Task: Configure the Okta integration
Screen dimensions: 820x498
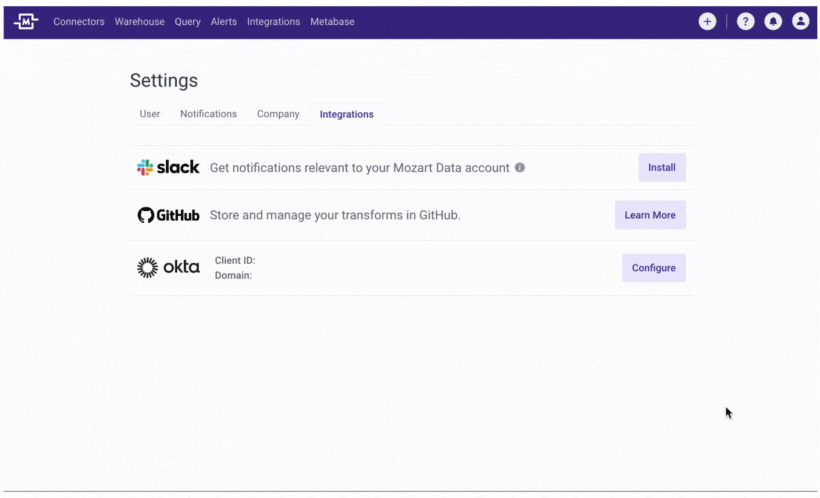Action: point(653,268)
